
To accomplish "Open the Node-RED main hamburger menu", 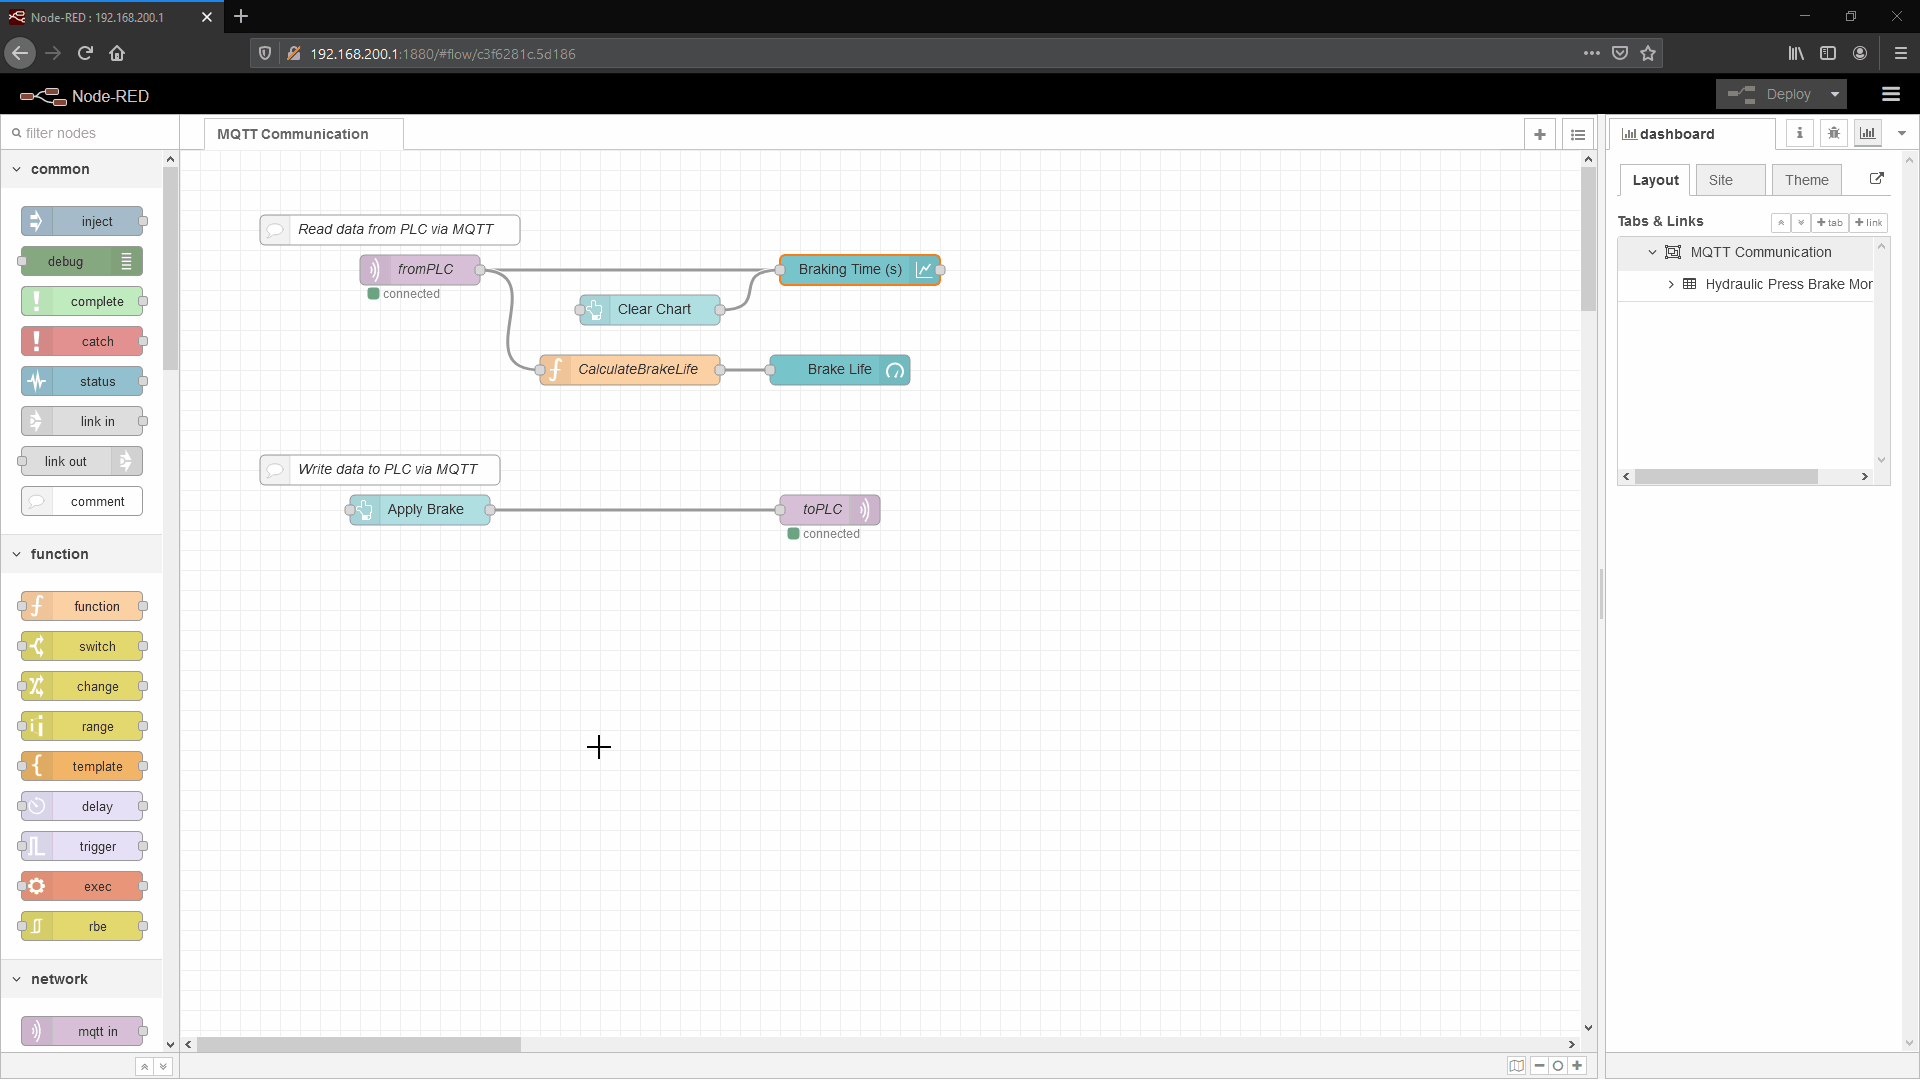I will coord(1890,94).
